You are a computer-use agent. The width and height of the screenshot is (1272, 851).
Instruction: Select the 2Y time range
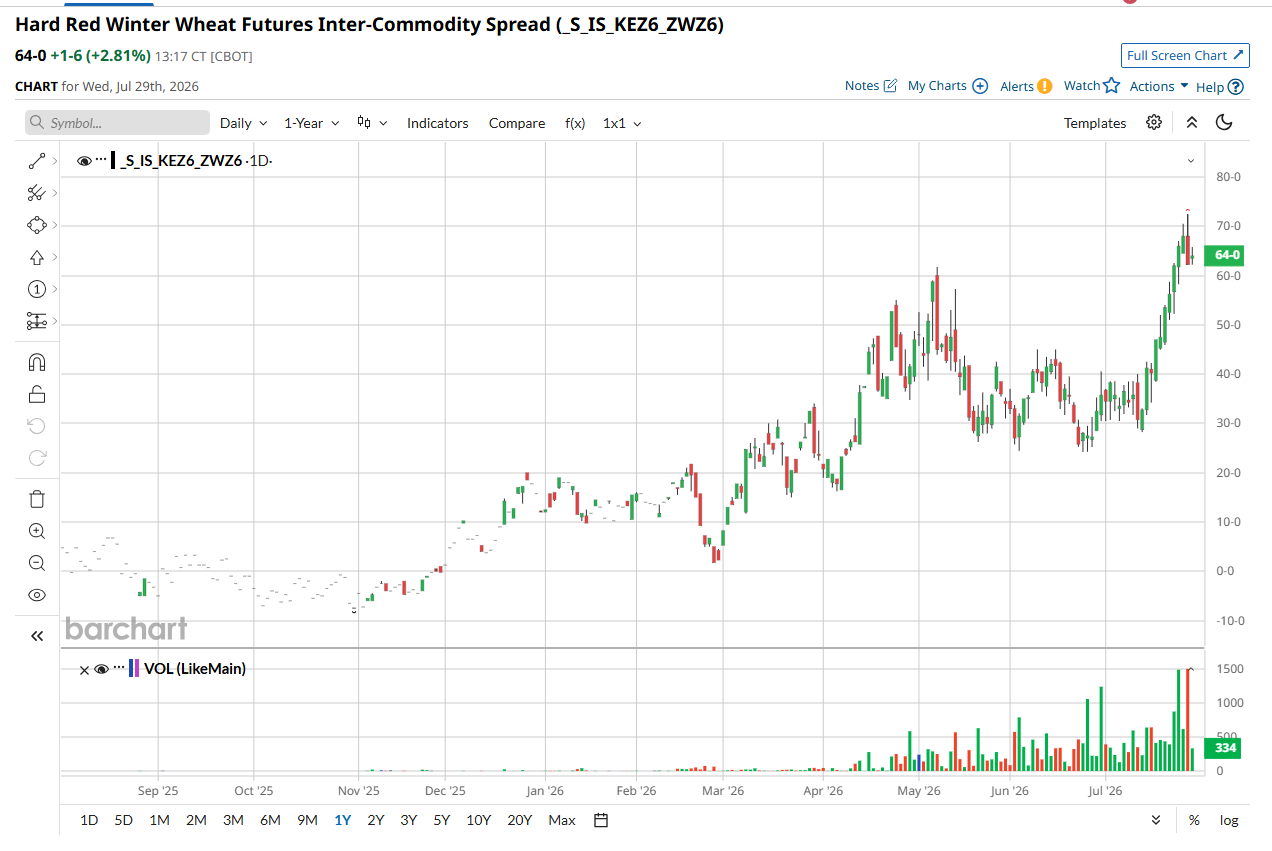(375, 820)
